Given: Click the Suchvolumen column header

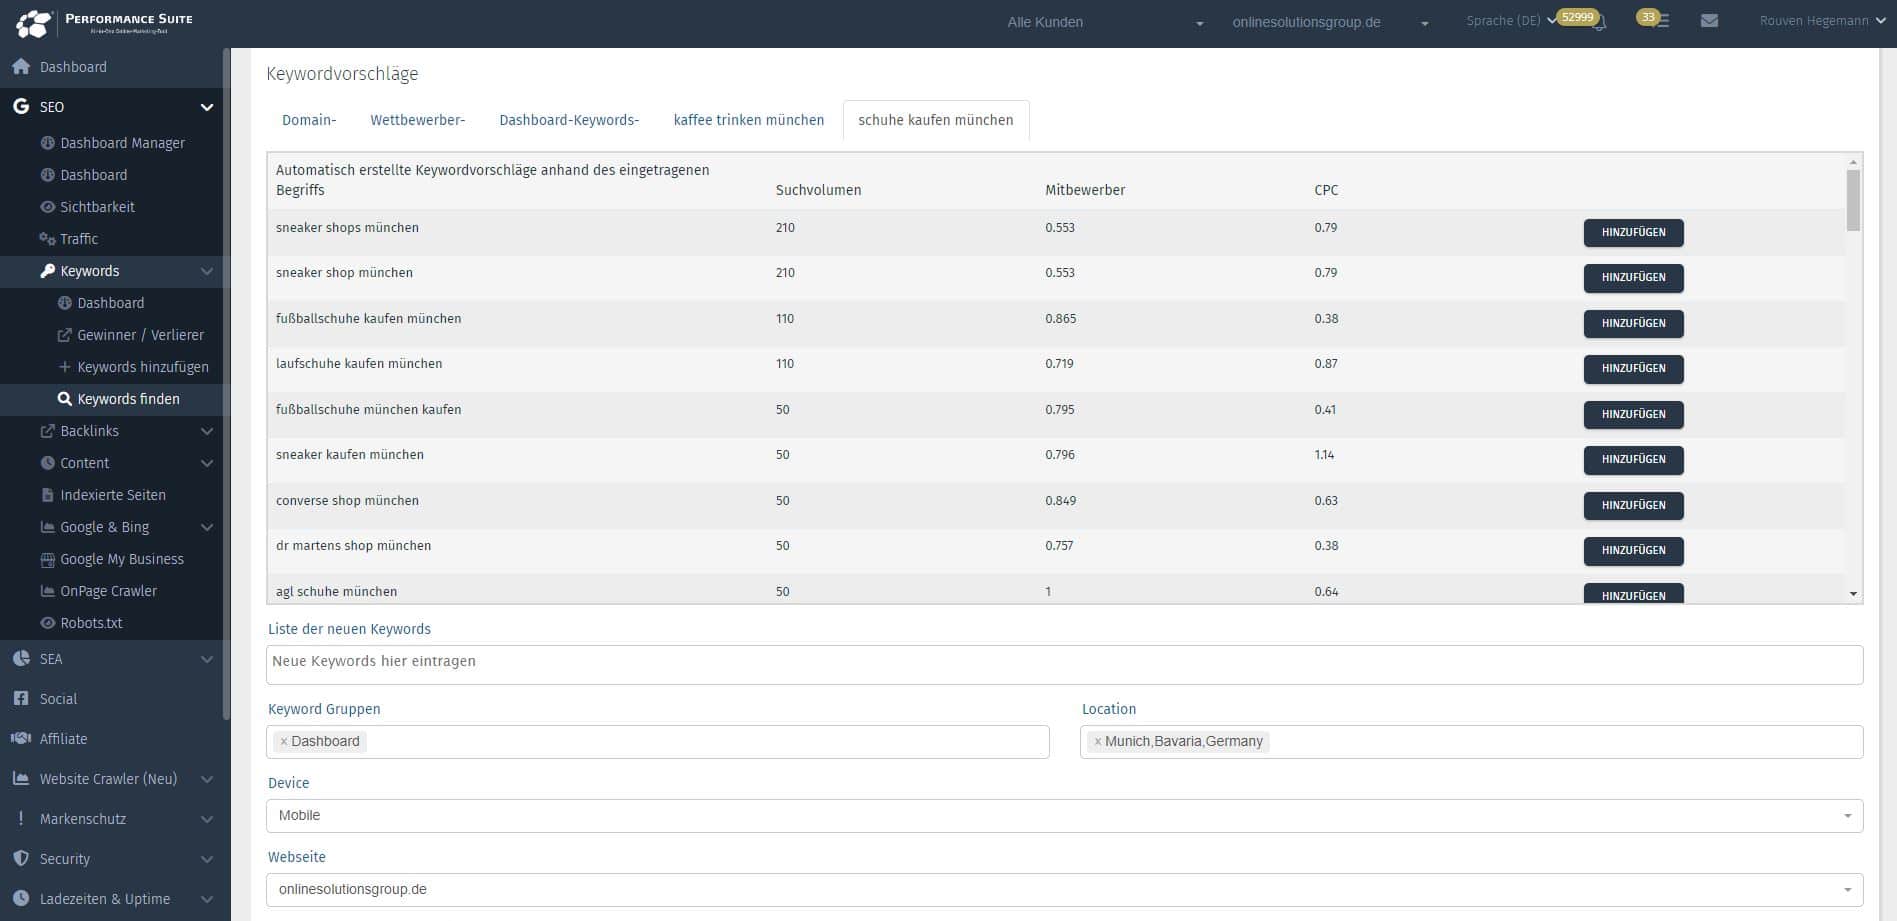Looking at the screenshot, I should coord(818,190).
